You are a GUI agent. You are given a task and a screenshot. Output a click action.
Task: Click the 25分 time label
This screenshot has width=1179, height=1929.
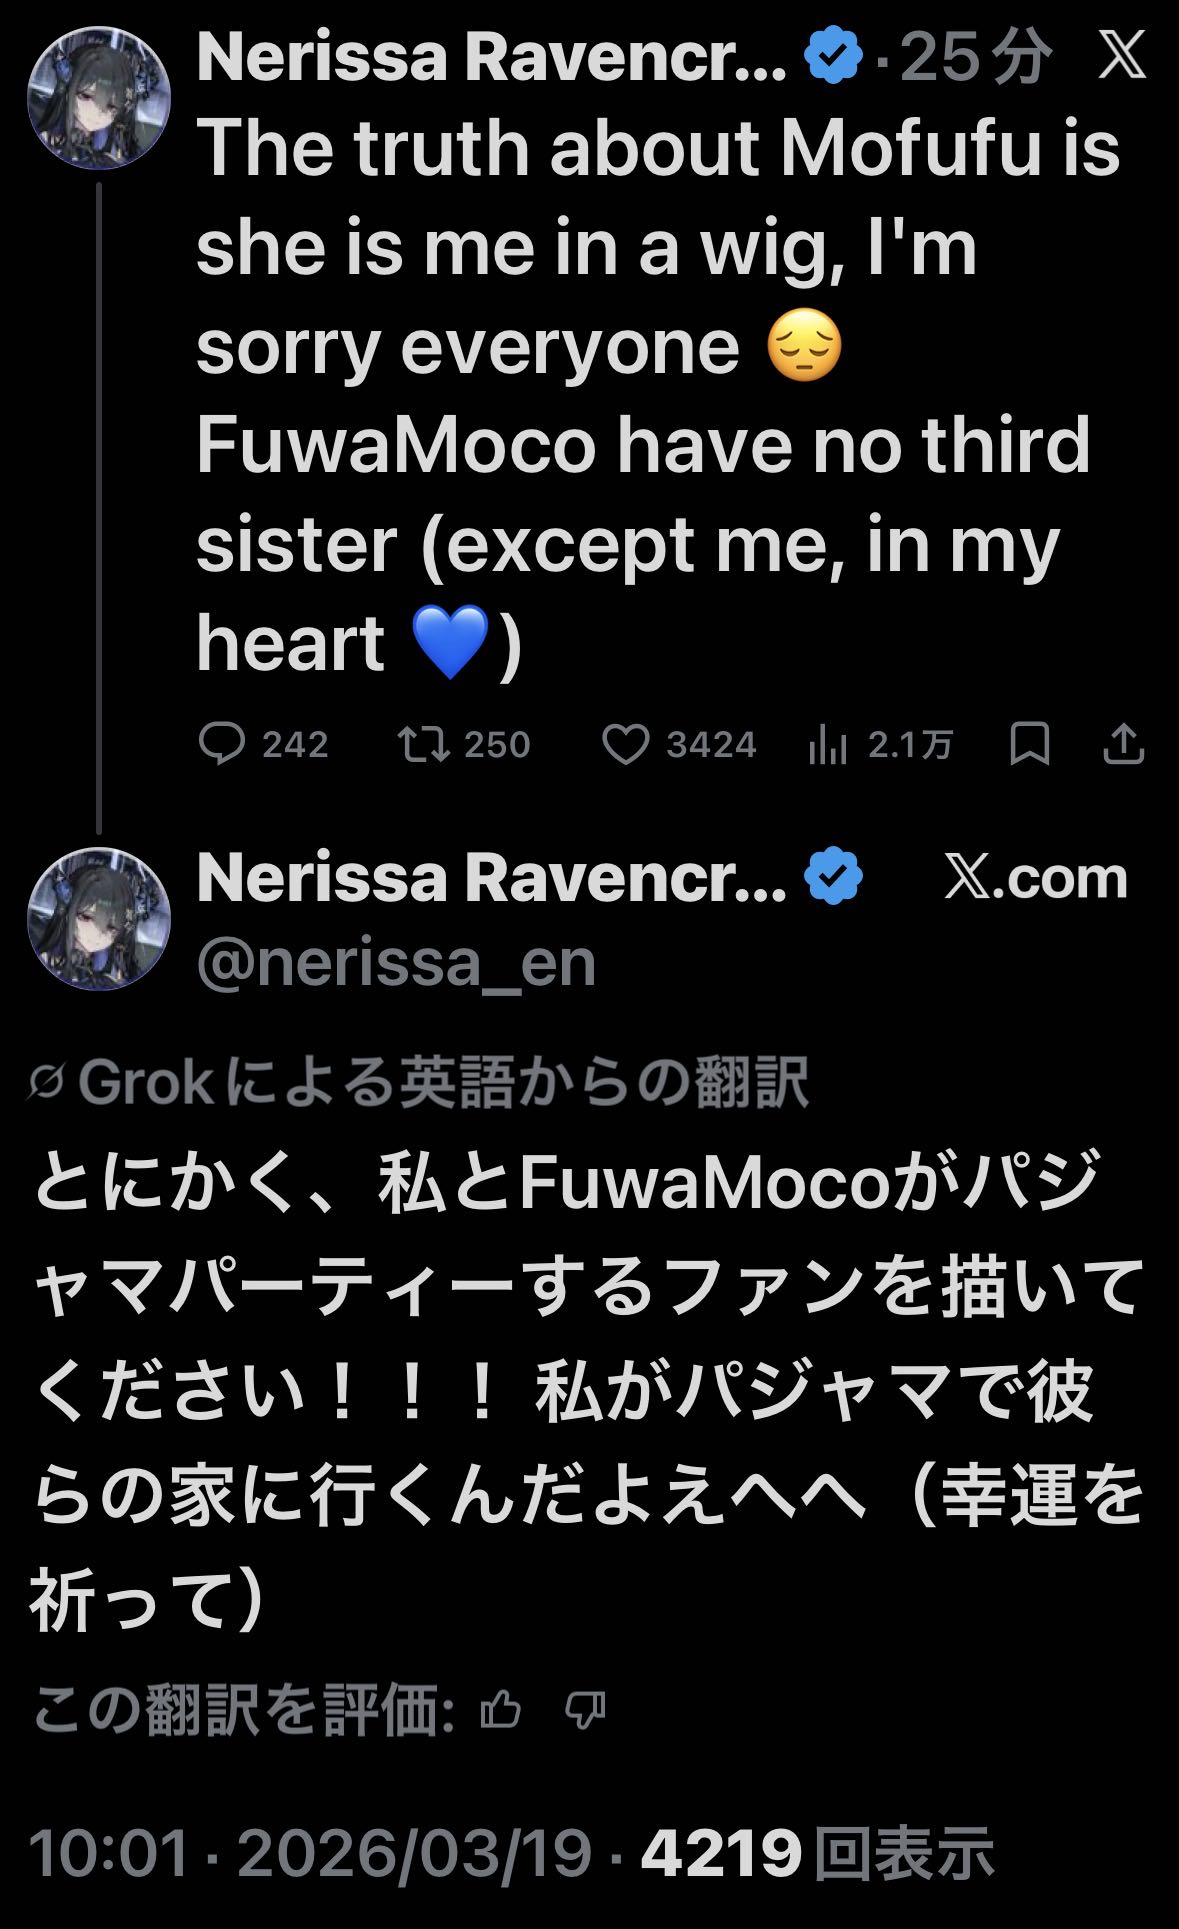[x=975, y=57]
